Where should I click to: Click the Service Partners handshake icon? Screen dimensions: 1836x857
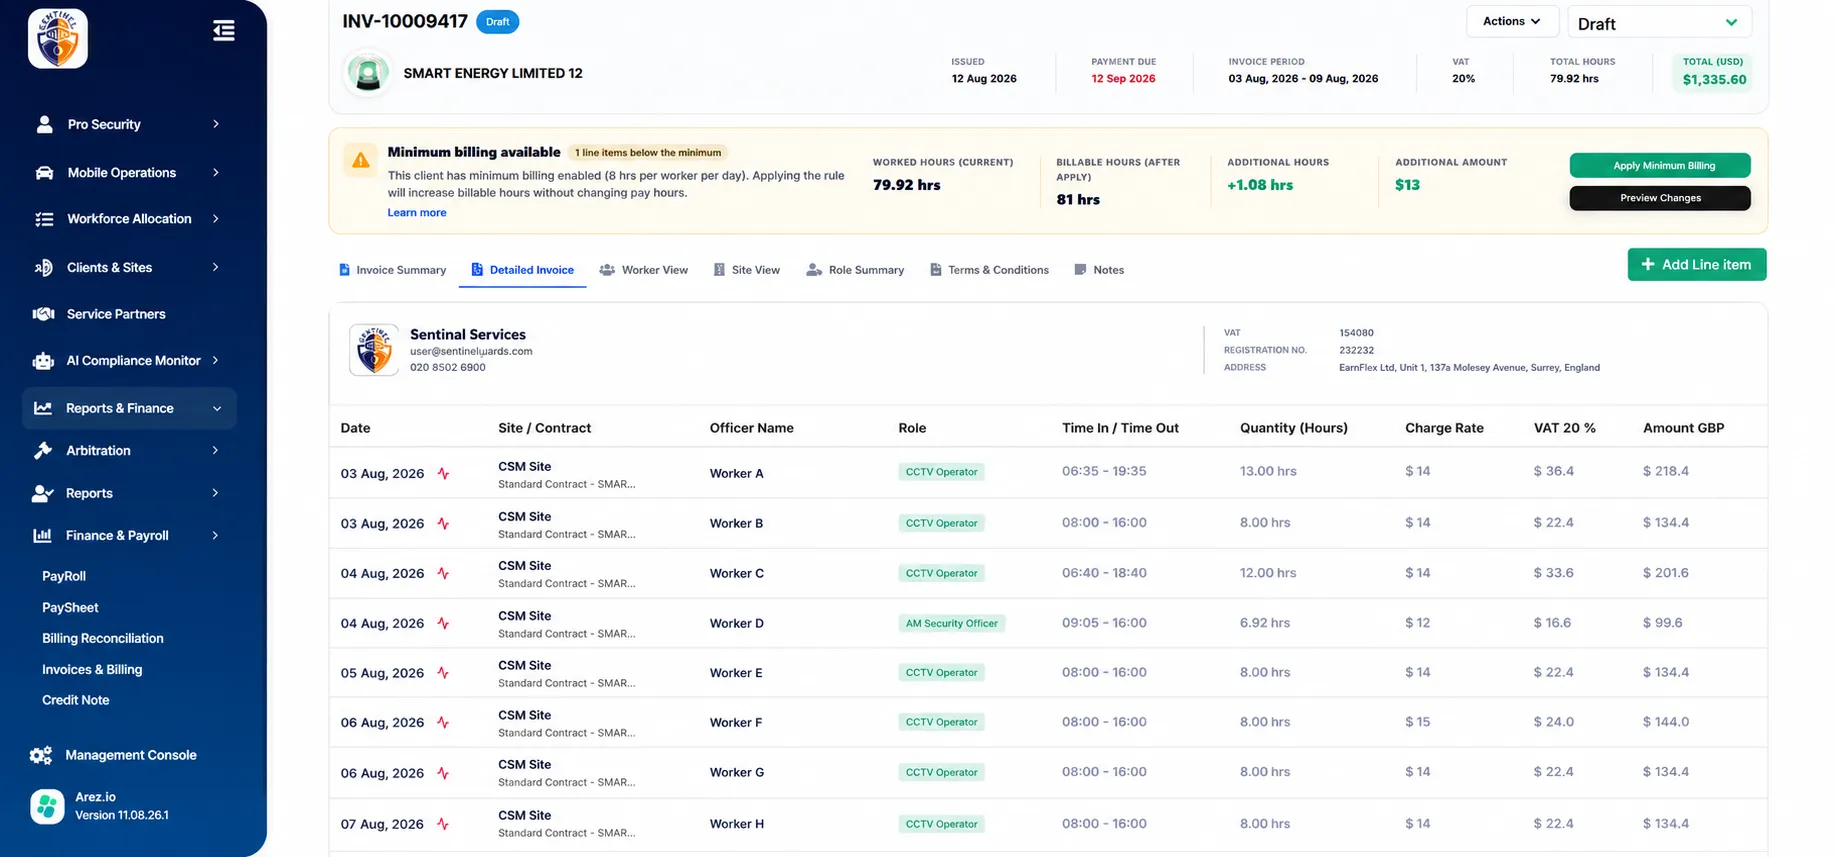click(x=43, y=314)
